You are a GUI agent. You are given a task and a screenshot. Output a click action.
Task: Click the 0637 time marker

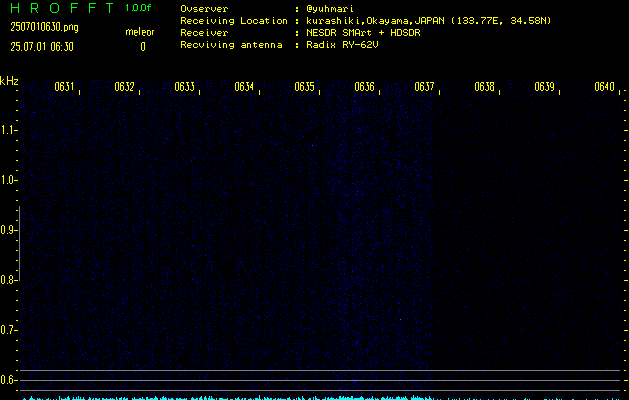click(x=424, y=87)
